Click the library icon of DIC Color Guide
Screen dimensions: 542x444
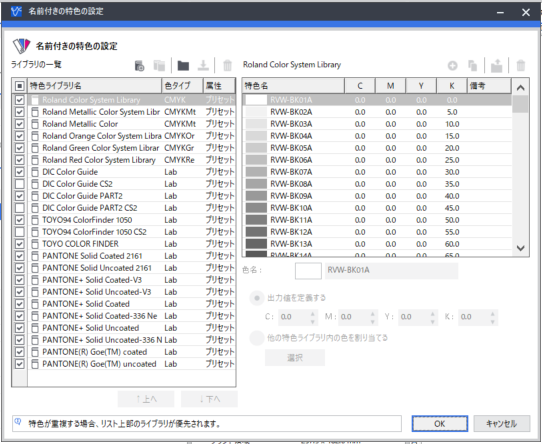(x=35, y=172)
